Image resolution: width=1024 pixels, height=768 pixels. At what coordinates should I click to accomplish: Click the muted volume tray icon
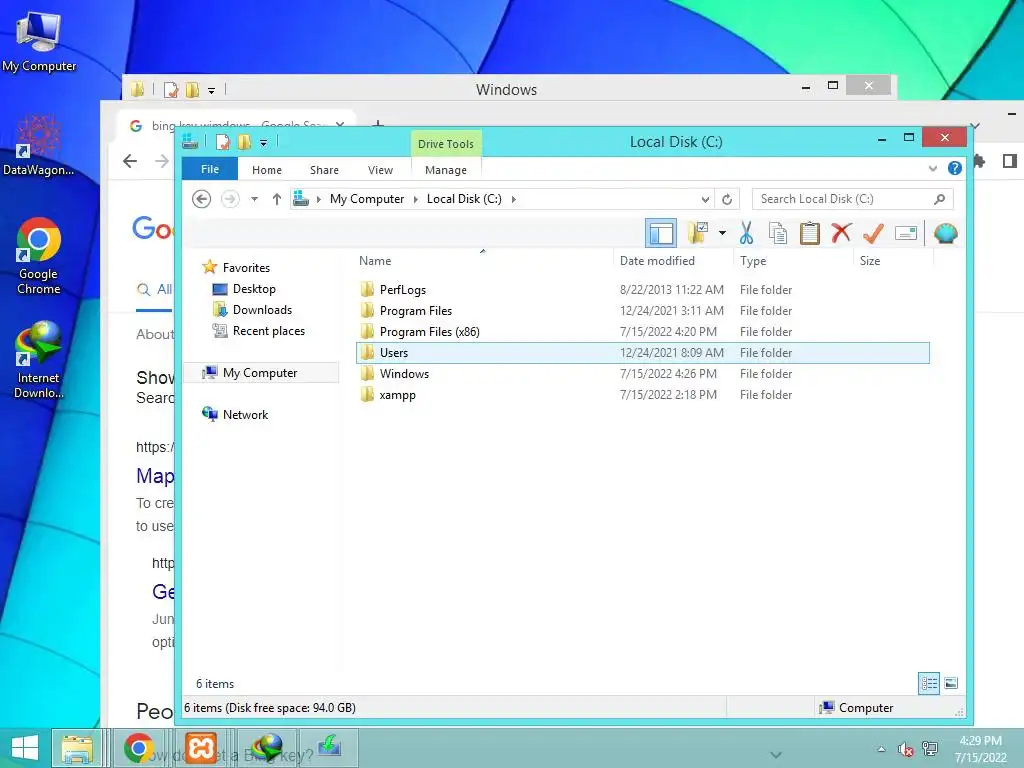tap(904, 750)
